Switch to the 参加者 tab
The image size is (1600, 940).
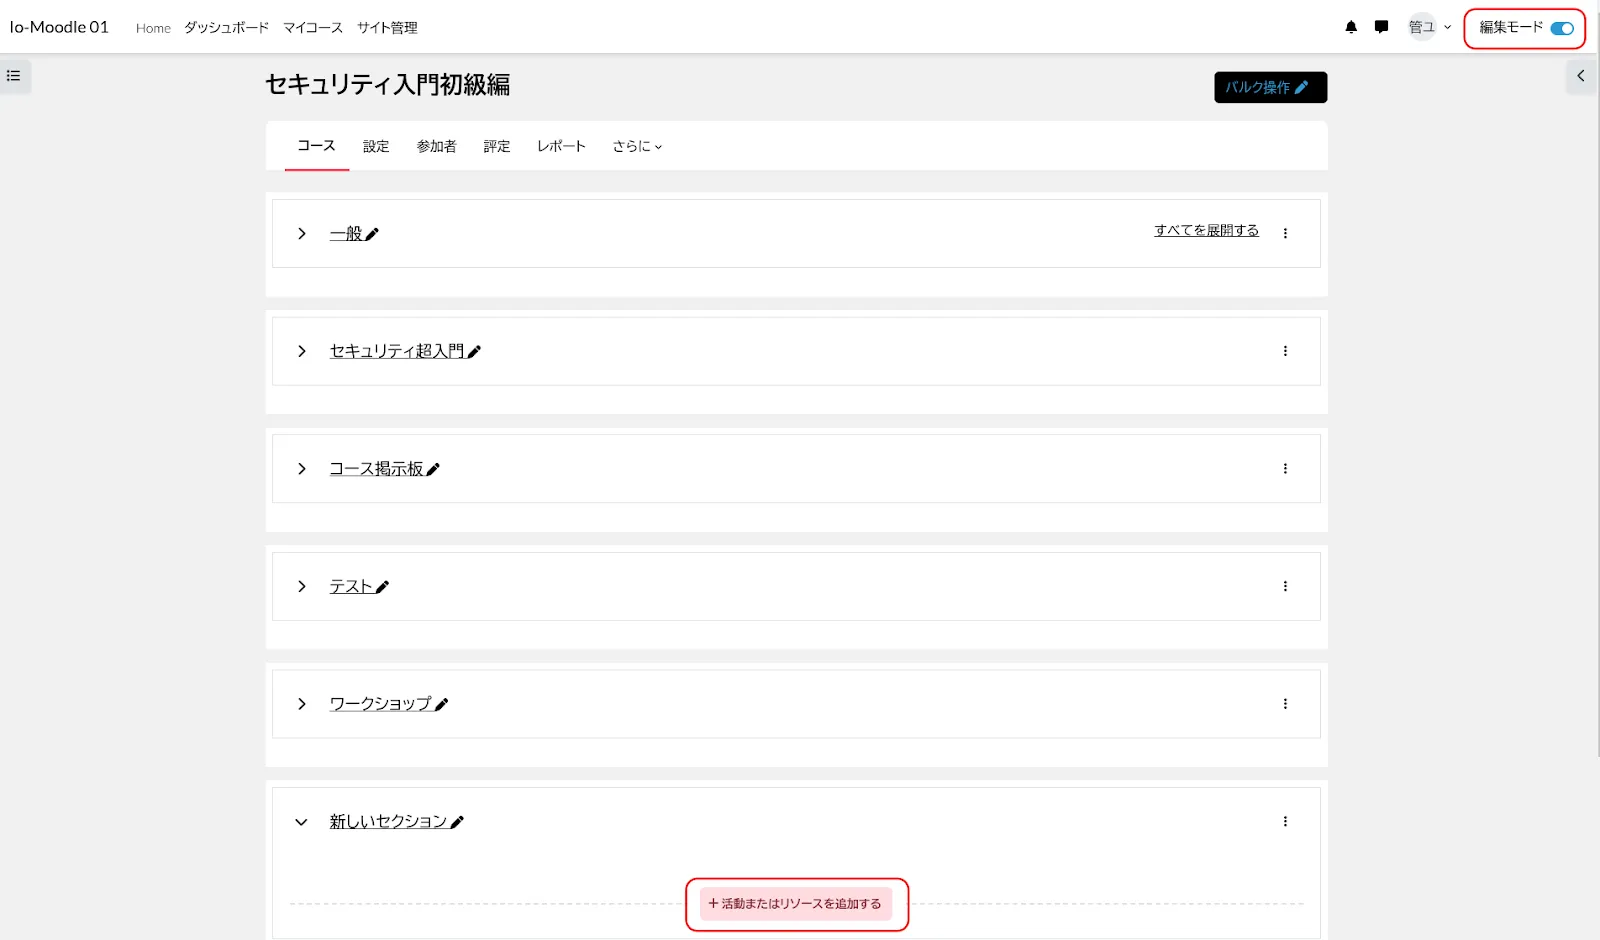(x=436, y=147)
